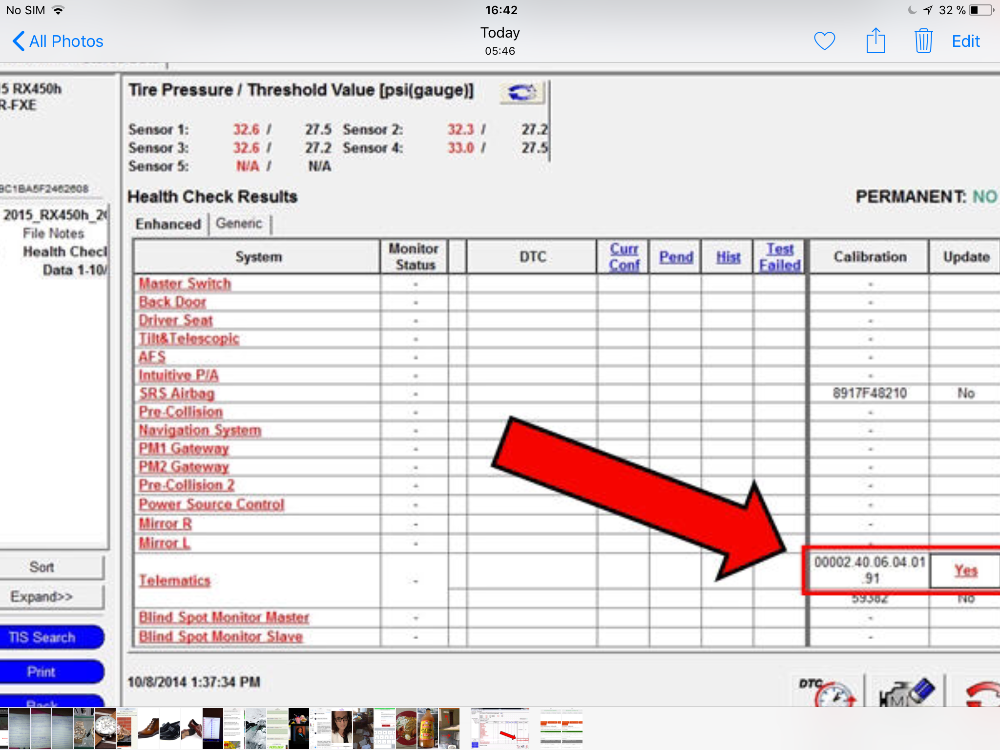Sort by Curr Conf column header
The image size is (1000, 750).
tap(624, 257)
